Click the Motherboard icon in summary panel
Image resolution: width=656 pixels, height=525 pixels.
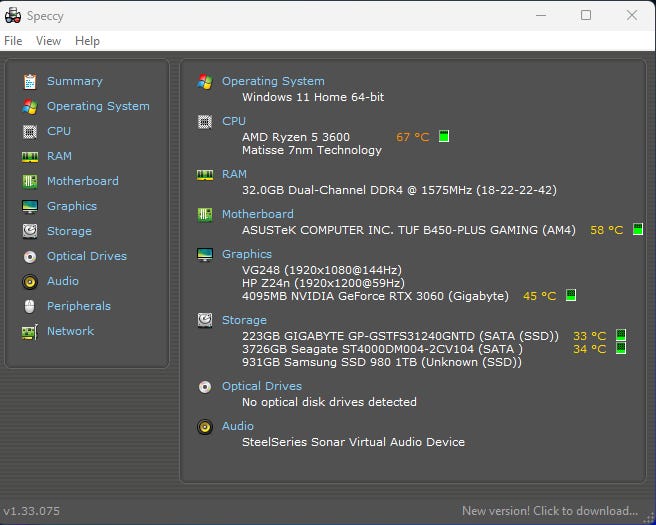(205, 215)
